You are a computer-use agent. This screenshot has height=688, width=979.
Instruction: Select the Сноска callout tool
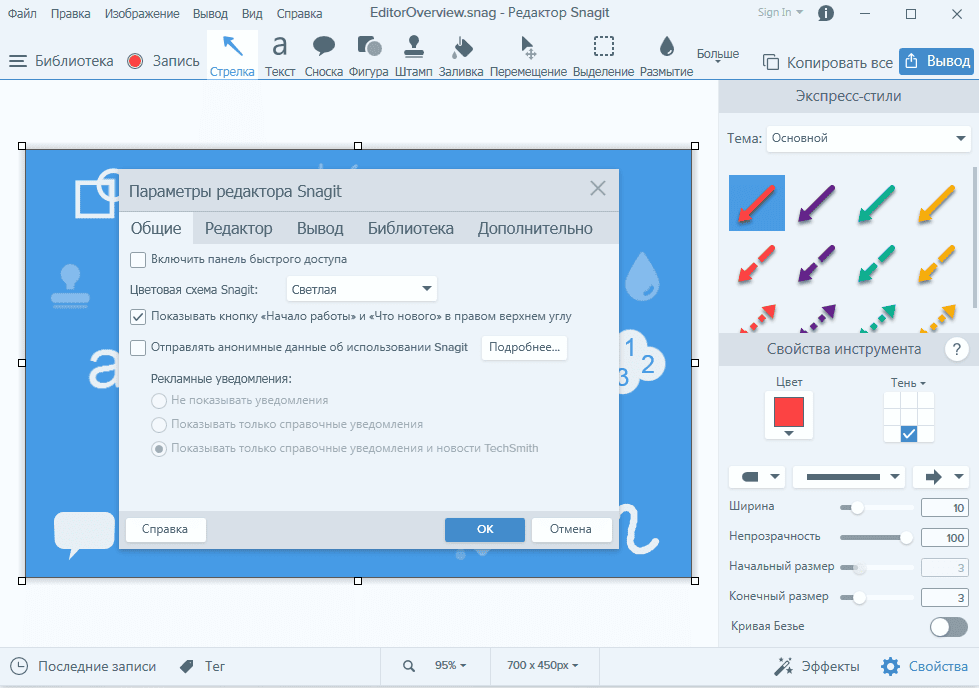click(323, 55)
